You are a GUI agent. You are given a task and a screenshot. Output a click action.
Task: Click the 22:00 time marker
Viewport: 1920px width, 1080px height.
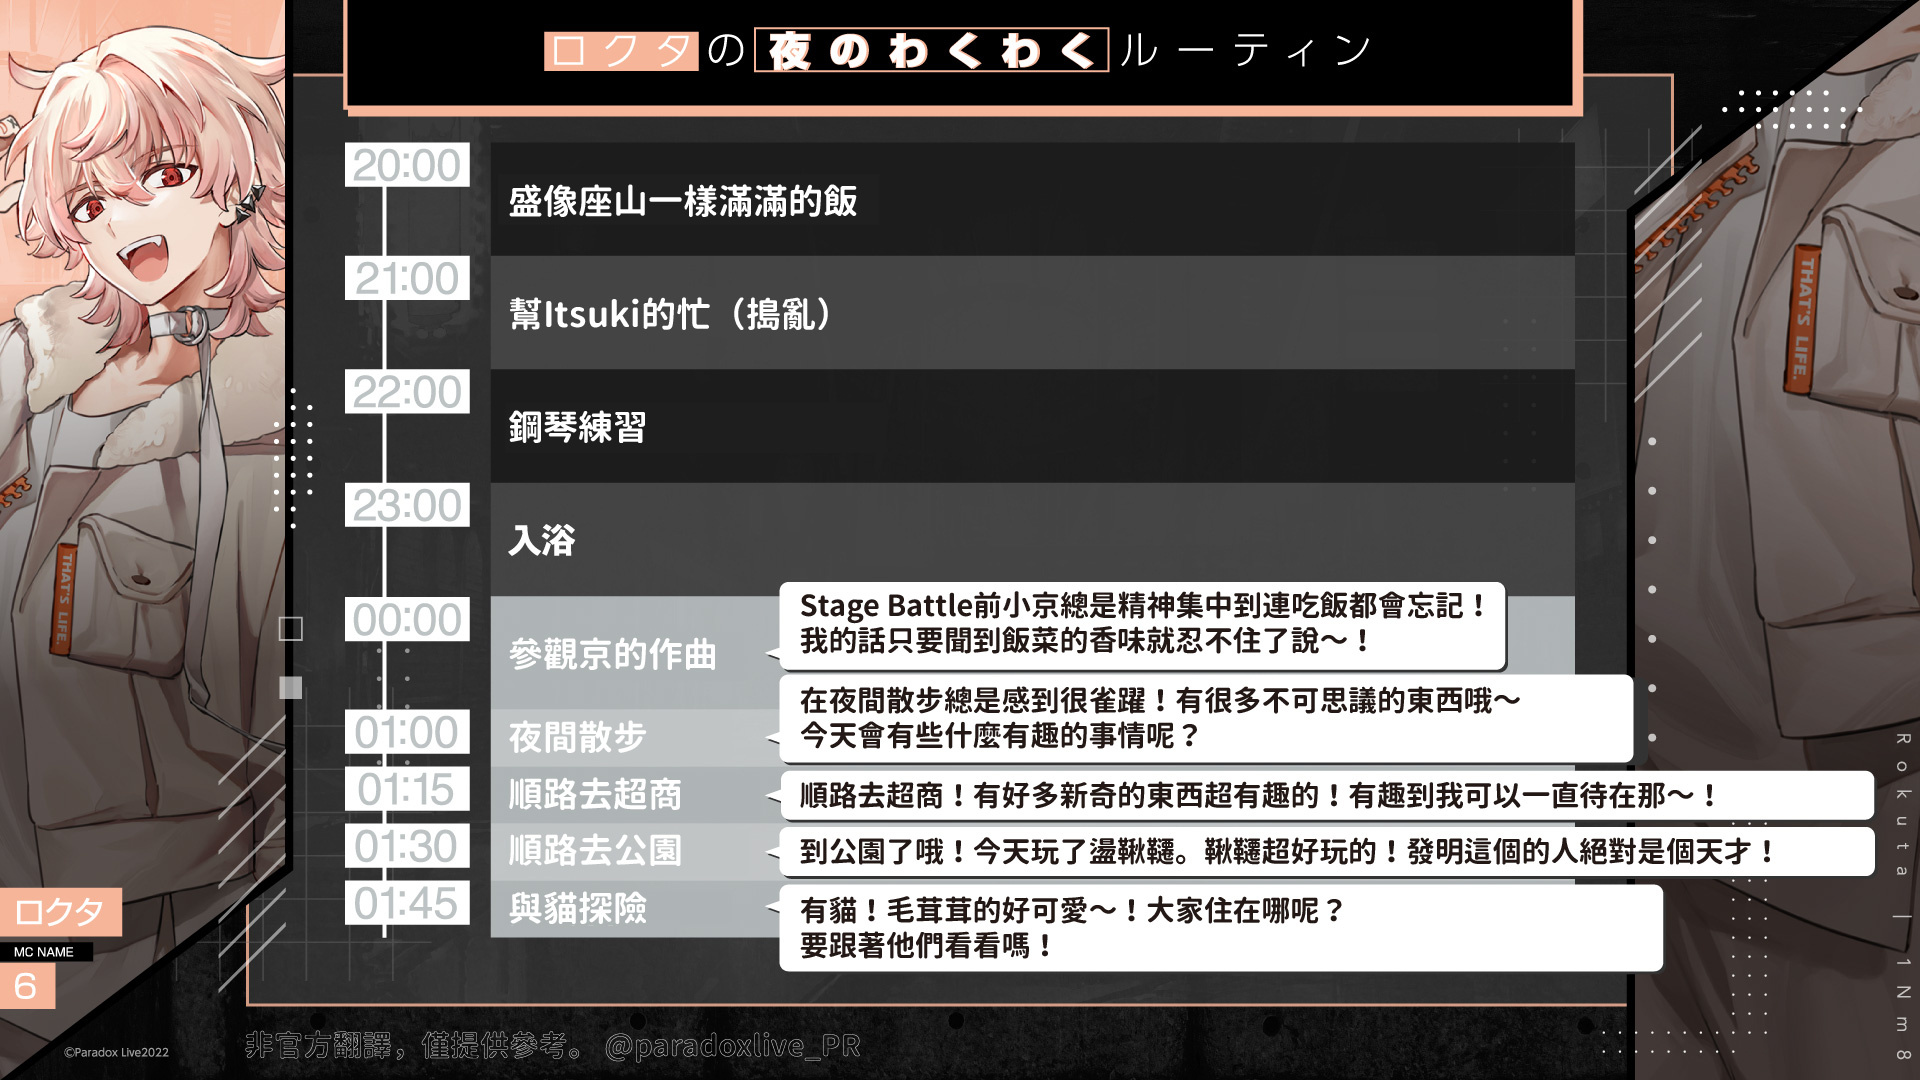(407, 392)
